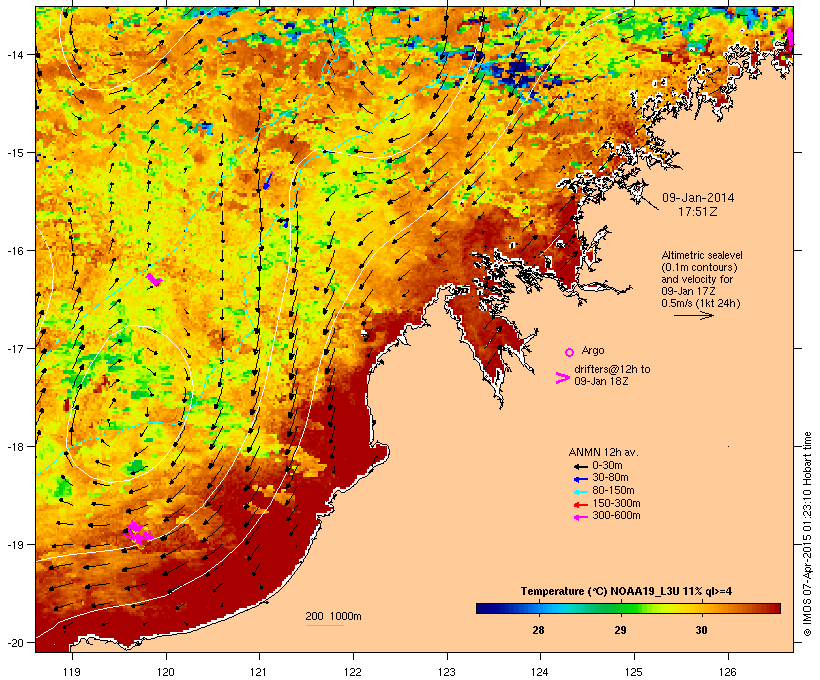Click the 0.5m/s (1kt 24h) label

pyautogui.click(x=701, y=303)
